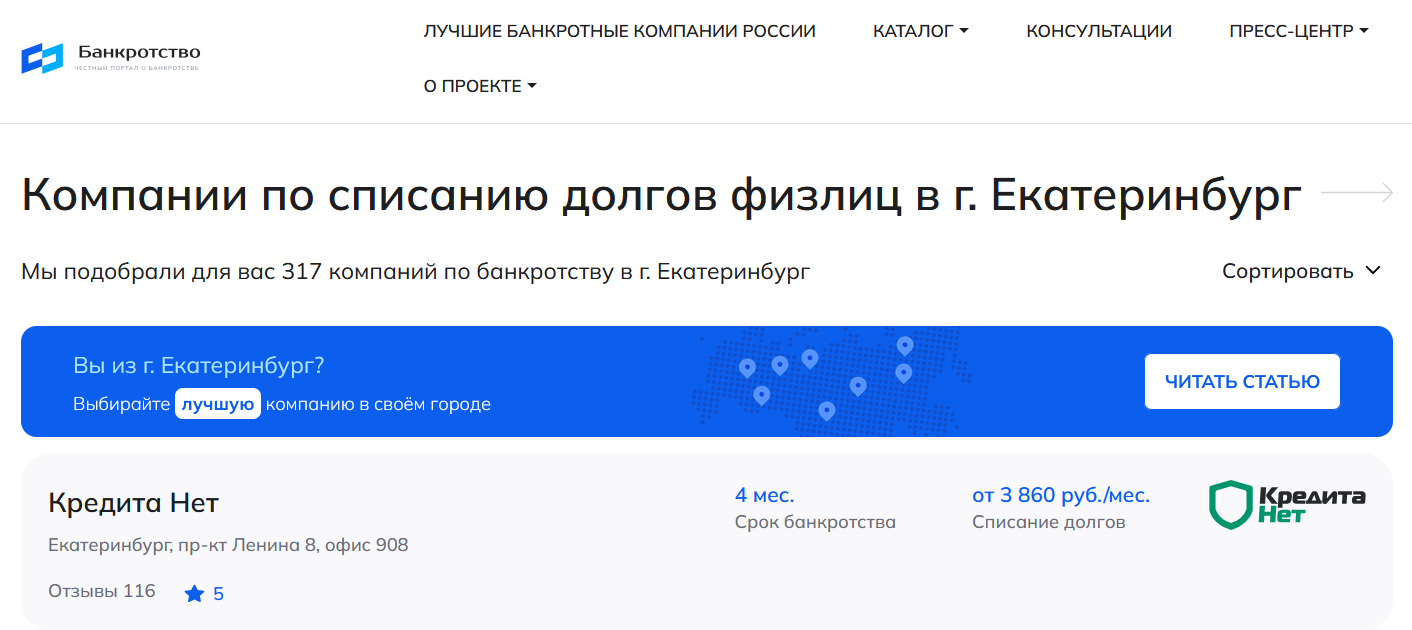Click the Отзывы 116 reviews link

coord(102,591)
